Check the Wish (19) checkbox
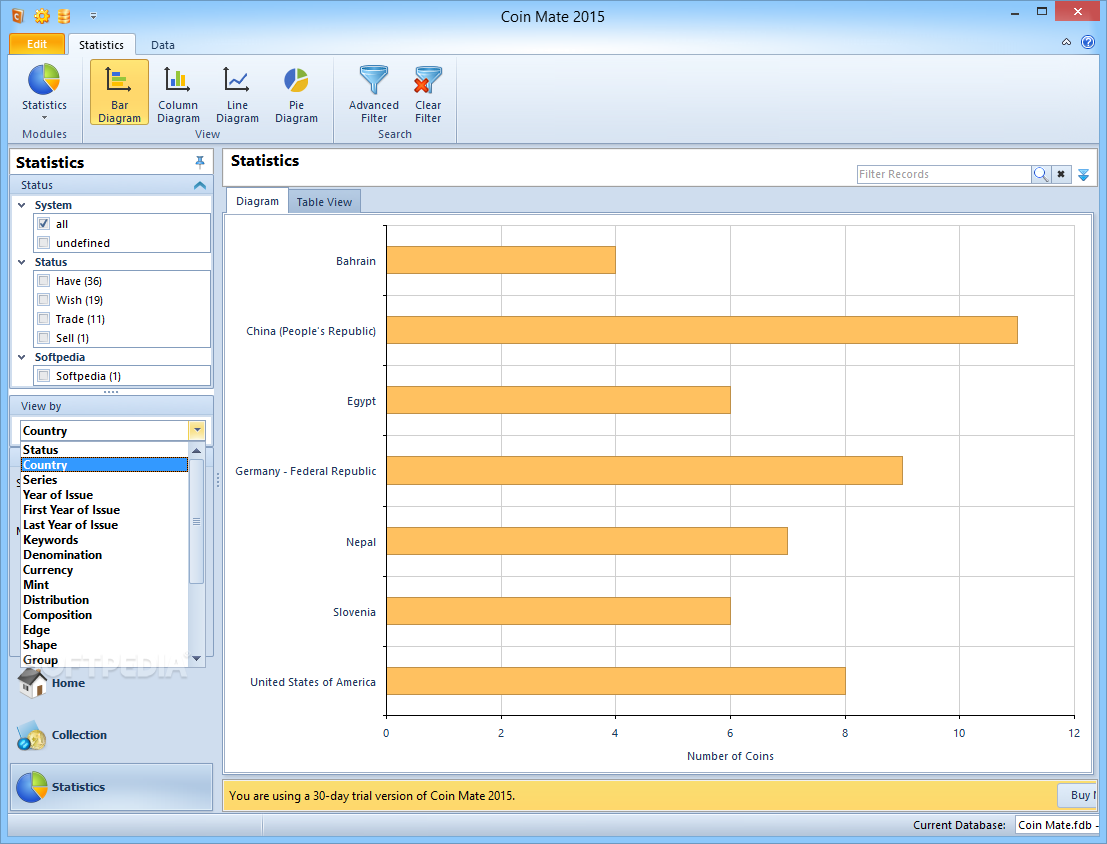Screen dimensions: 1107x844 [x=44, y=300]
